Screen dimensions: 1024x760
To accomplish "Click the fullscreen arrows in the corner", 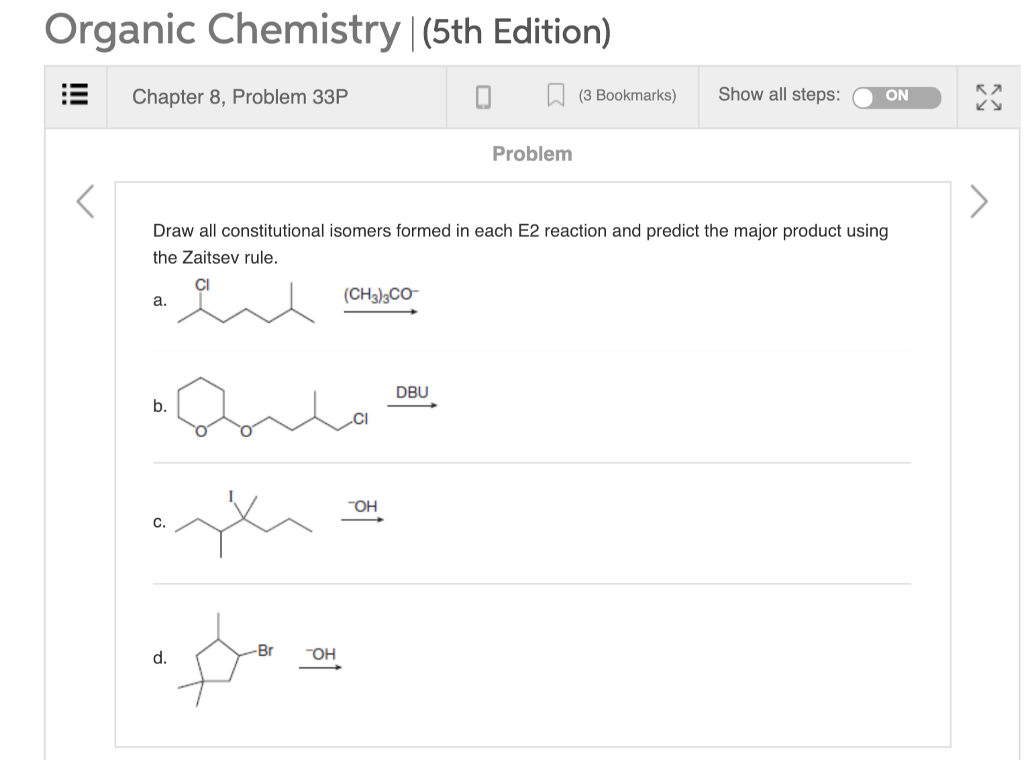I will (989, 96).
